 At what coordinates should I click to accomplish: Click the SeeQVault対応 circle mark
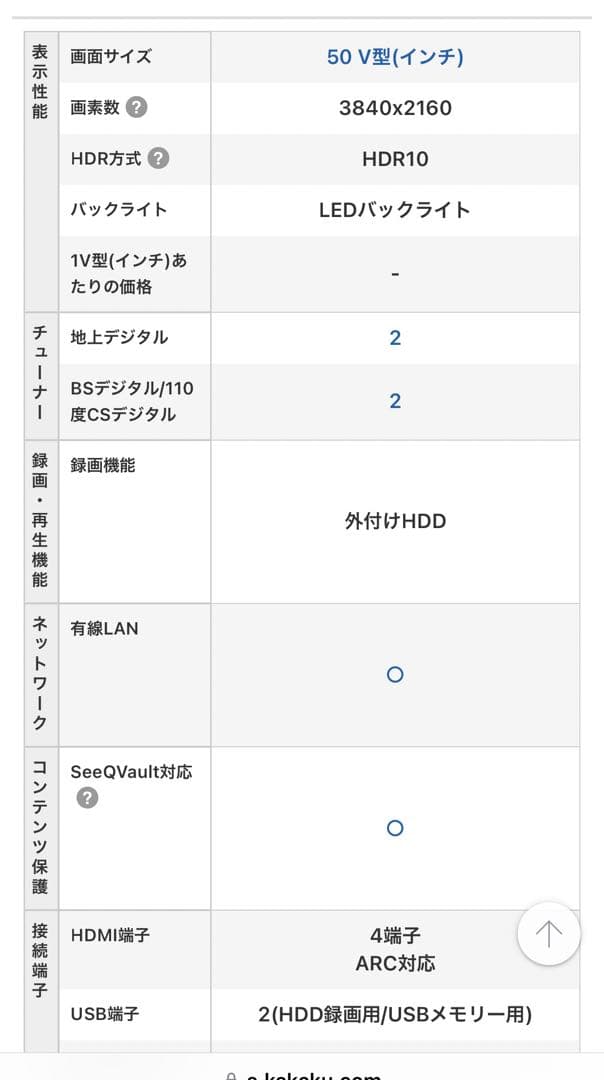[x=394, y=828]
